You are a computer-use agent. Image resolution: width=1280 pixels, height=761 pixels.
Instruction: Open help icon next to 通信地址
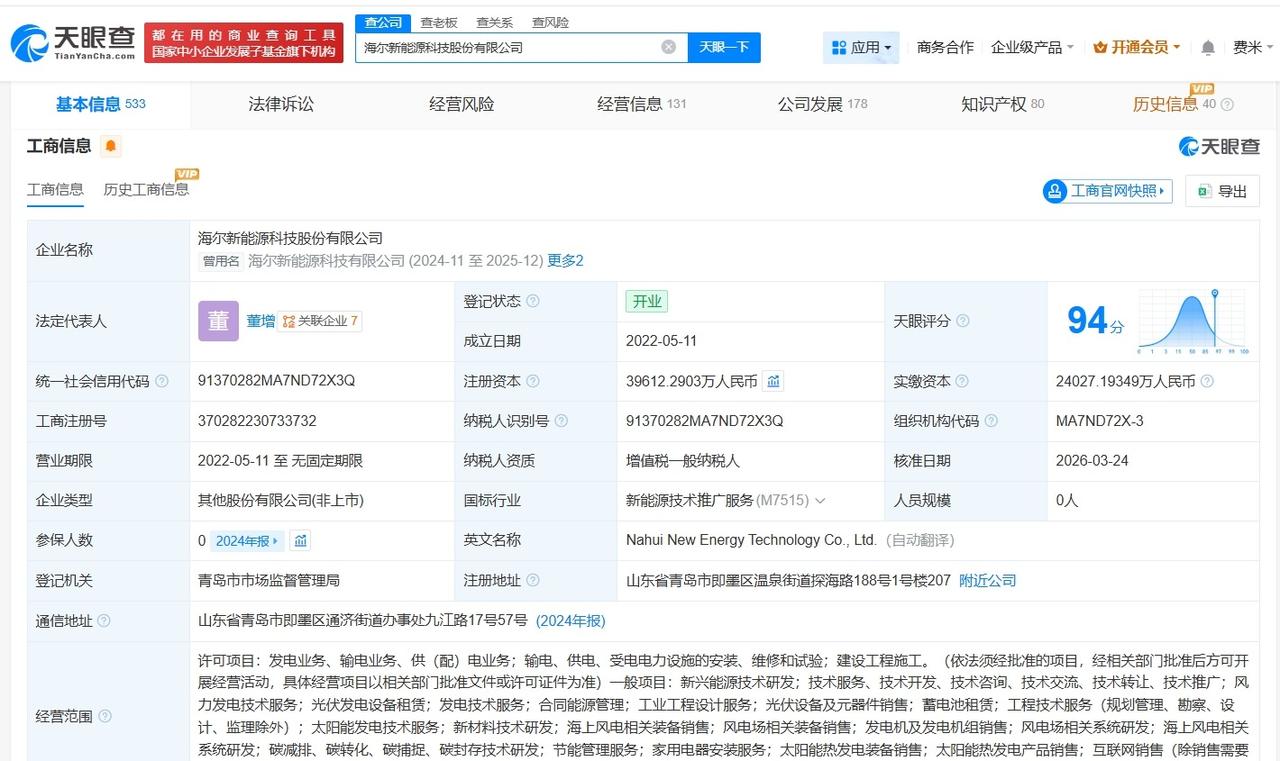(104, 621)
